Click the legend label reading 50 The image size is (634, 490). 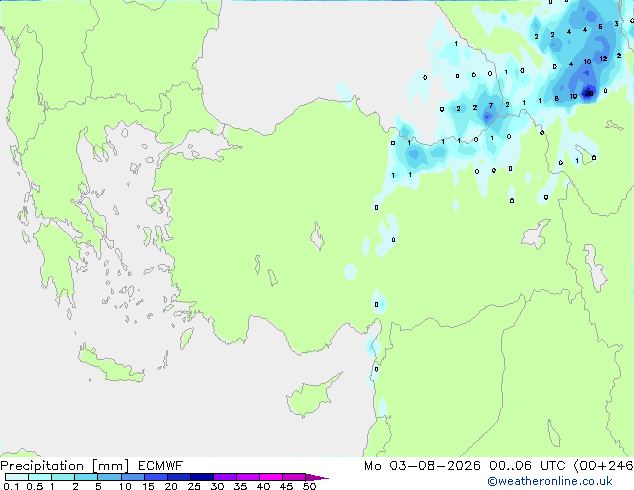click(x=309, y=486)
